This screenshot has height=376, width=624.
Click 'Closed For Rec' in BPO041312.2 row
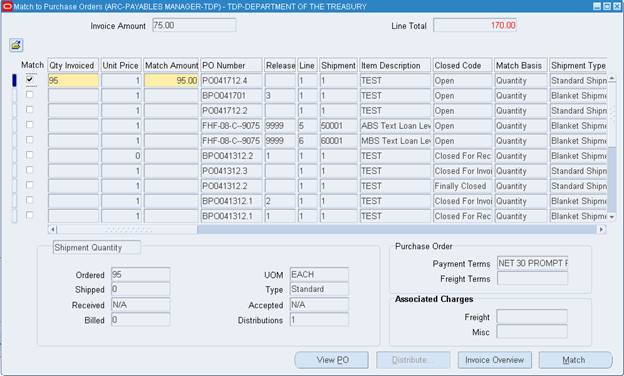click(x=463, y=156)
